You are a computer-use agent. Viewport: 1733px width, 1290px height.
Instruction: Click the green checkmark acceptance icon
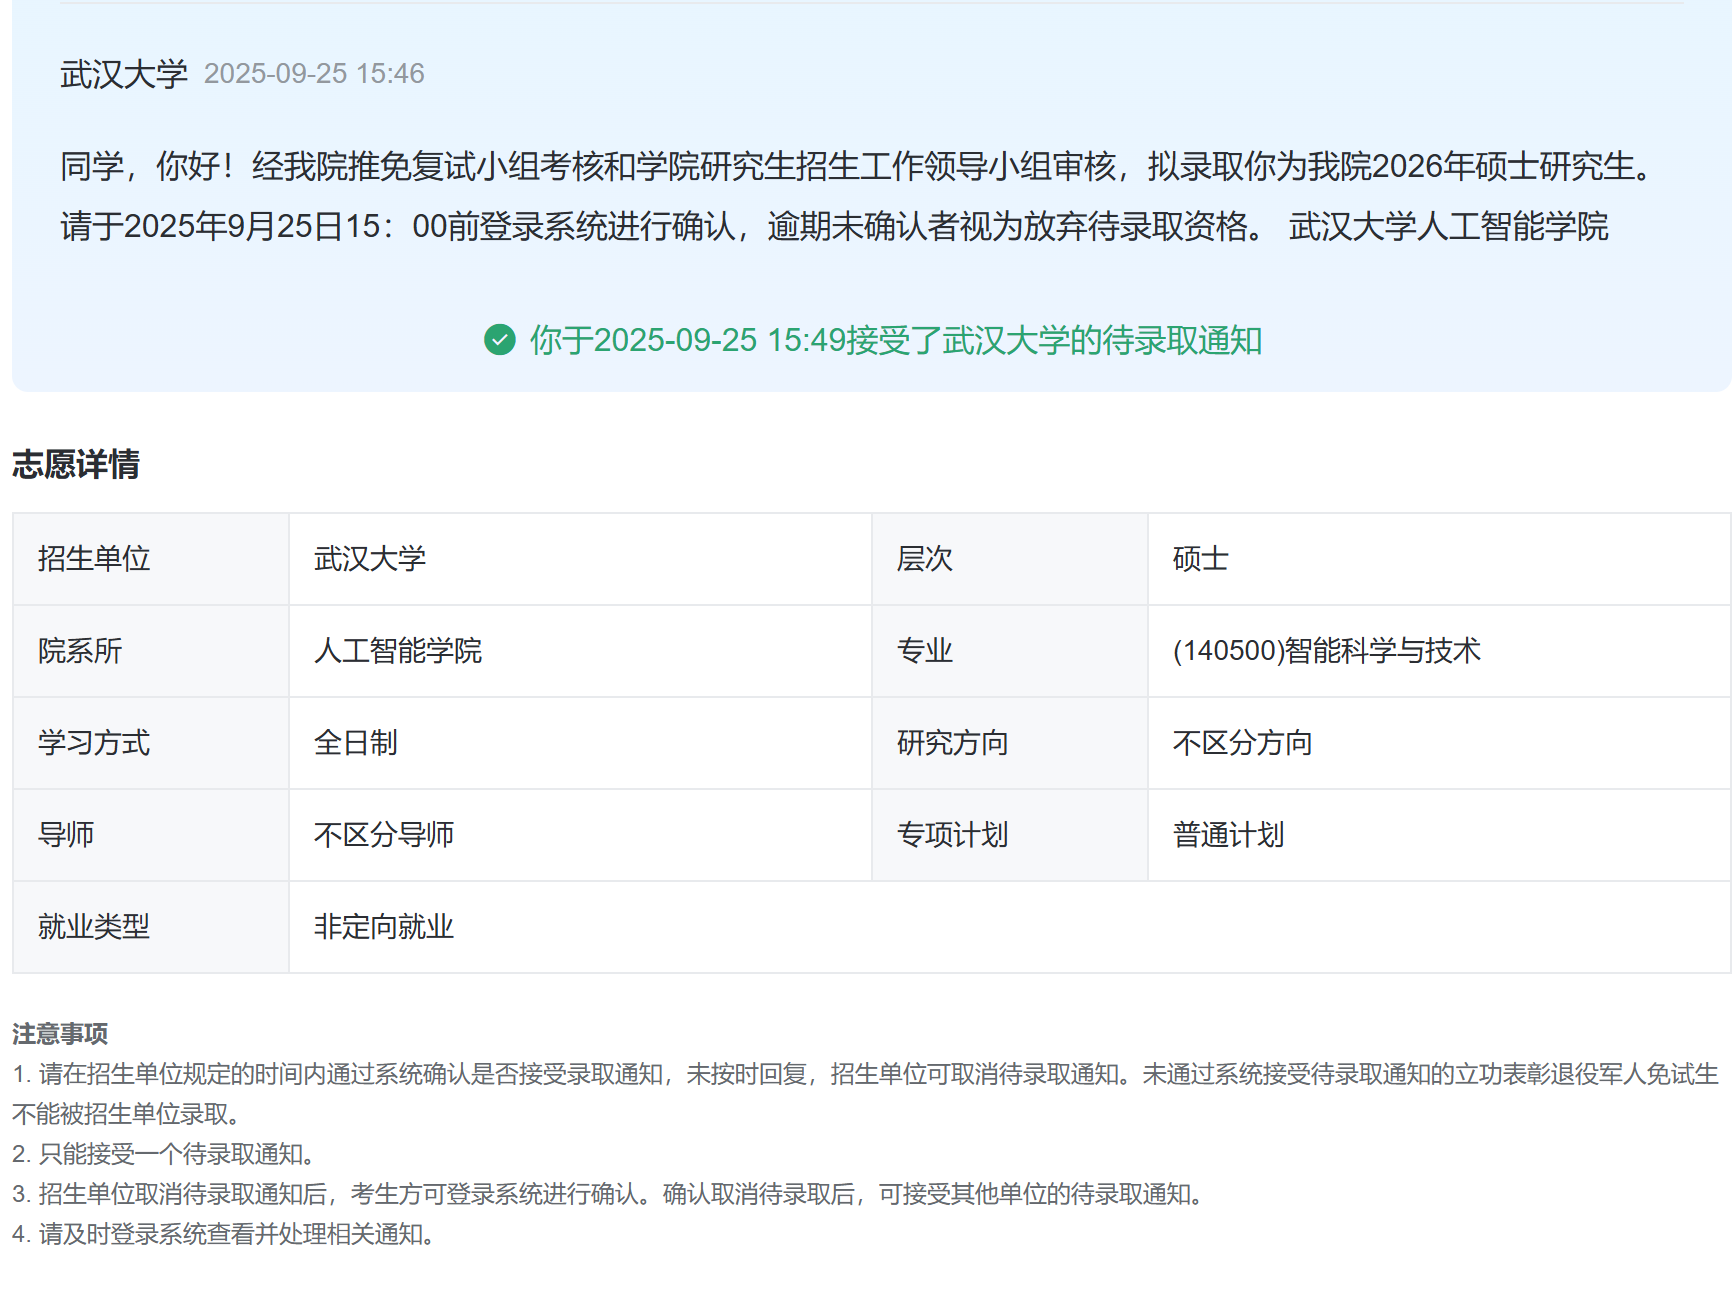[500, 340]
